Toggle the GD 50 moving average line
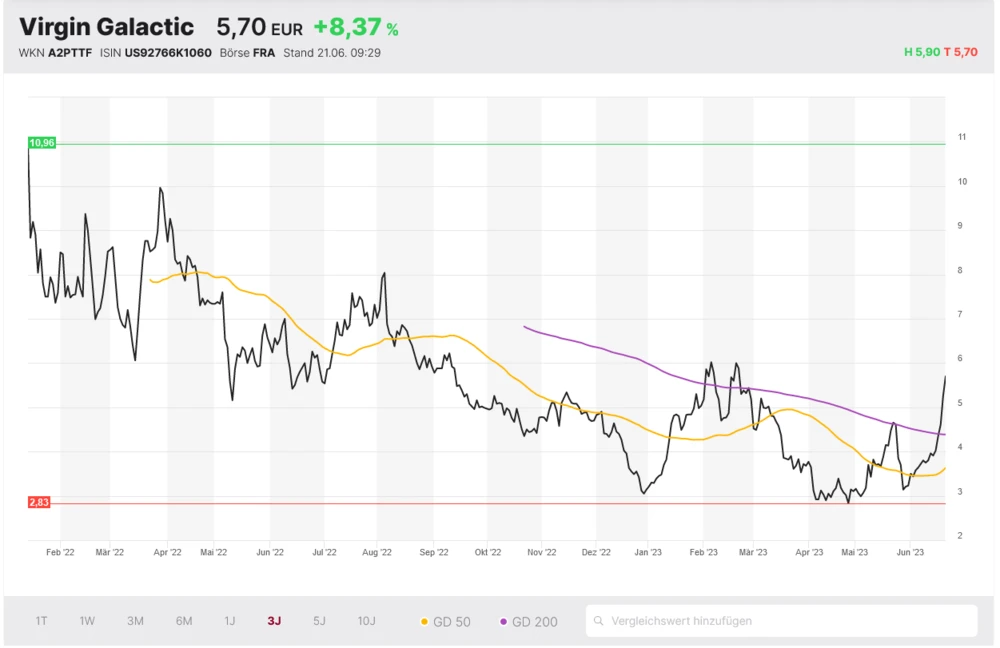Image resolution: width=1000 pixels, height=648 pixels. (x=445, y=621)
